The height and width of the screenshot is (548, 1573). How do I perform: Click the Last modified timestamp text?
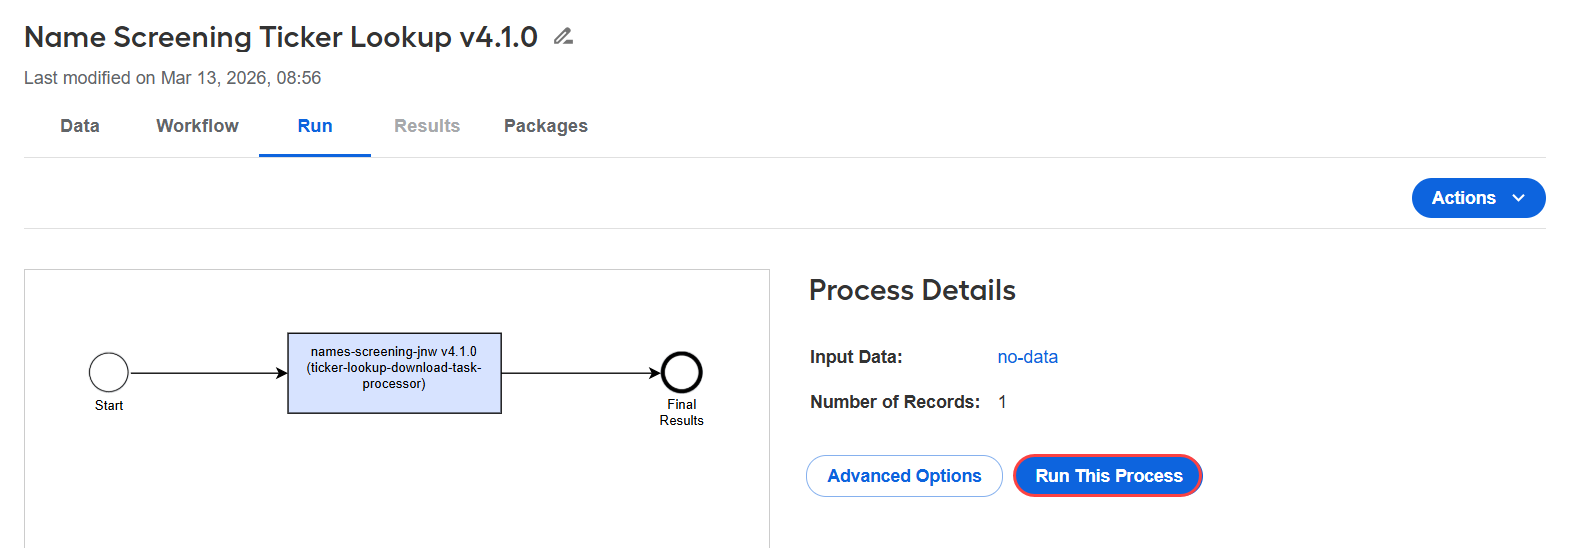coord(172,78)
